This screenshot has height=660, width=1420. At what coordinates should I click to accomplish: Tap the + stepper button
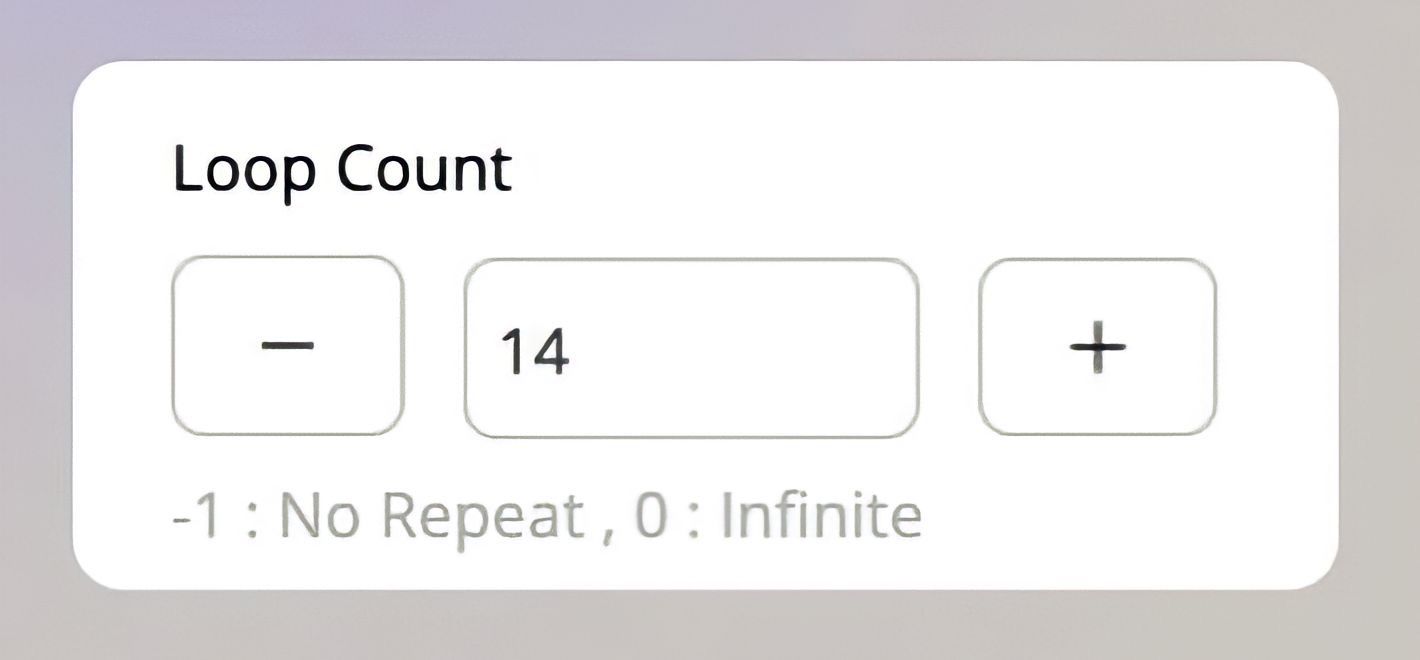(x=1097, y=346)
